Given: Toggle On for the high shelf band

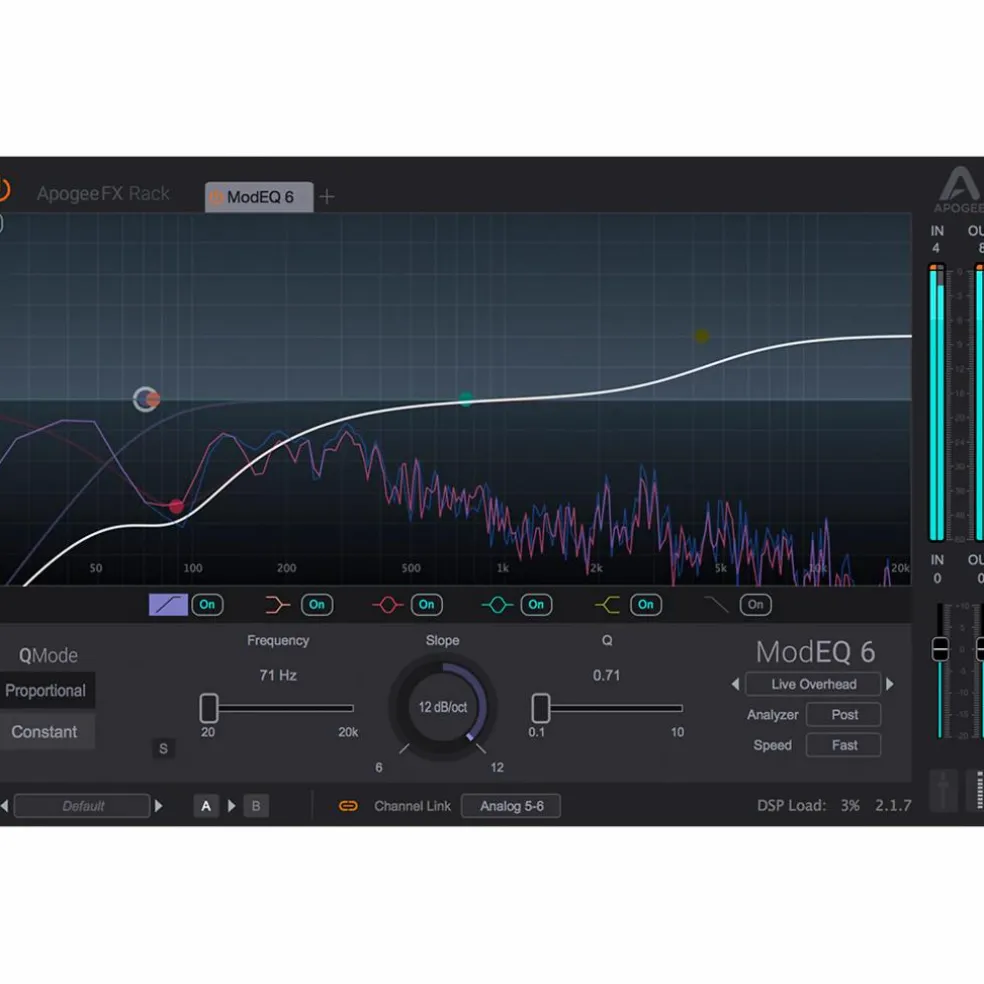Looking at the screenshot, I should [x=646, y=605].
